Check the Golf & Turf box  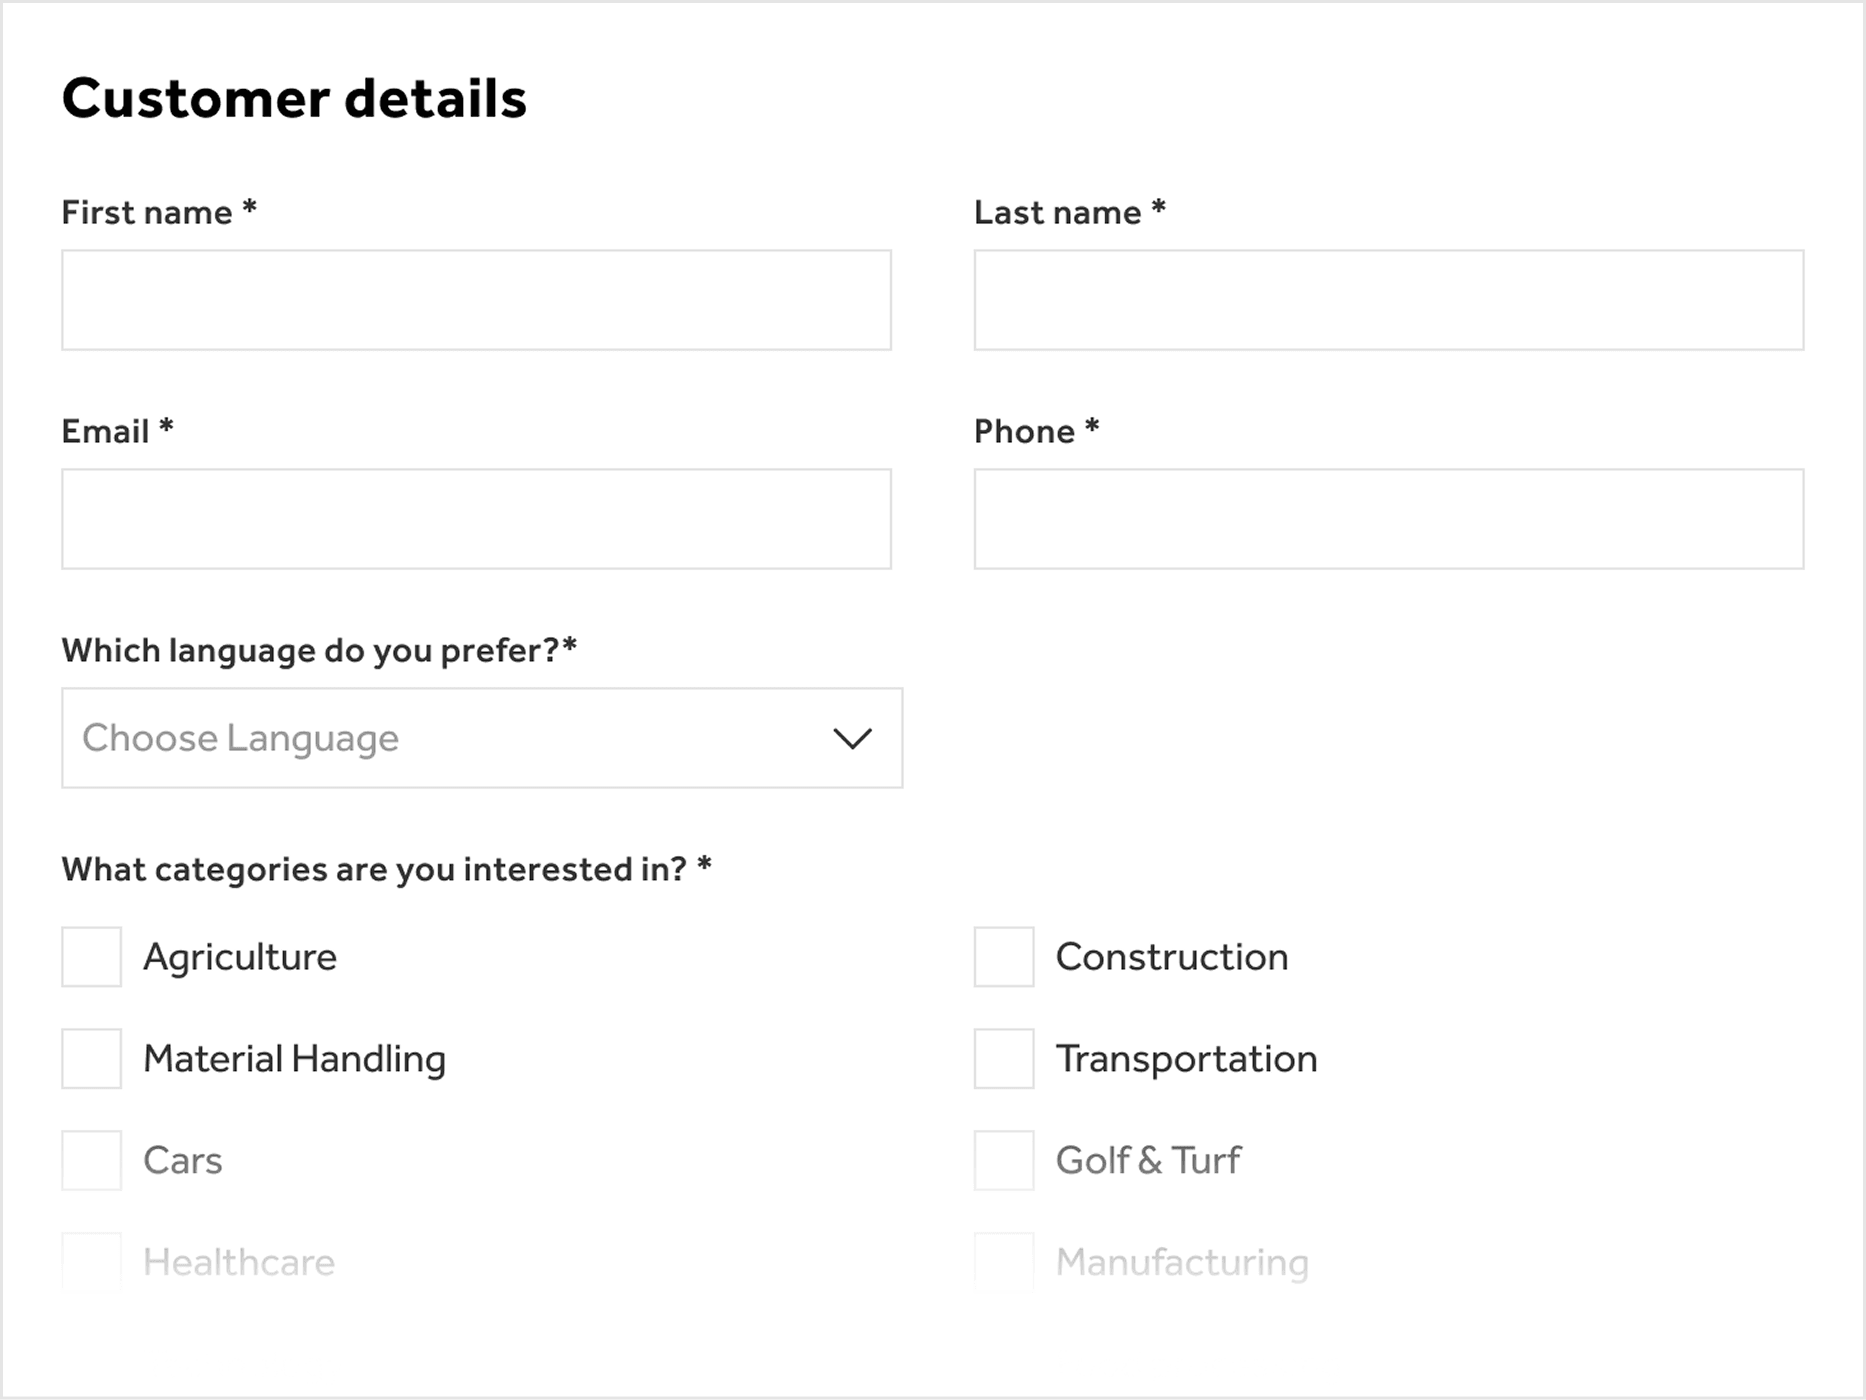[1004, 1161]
